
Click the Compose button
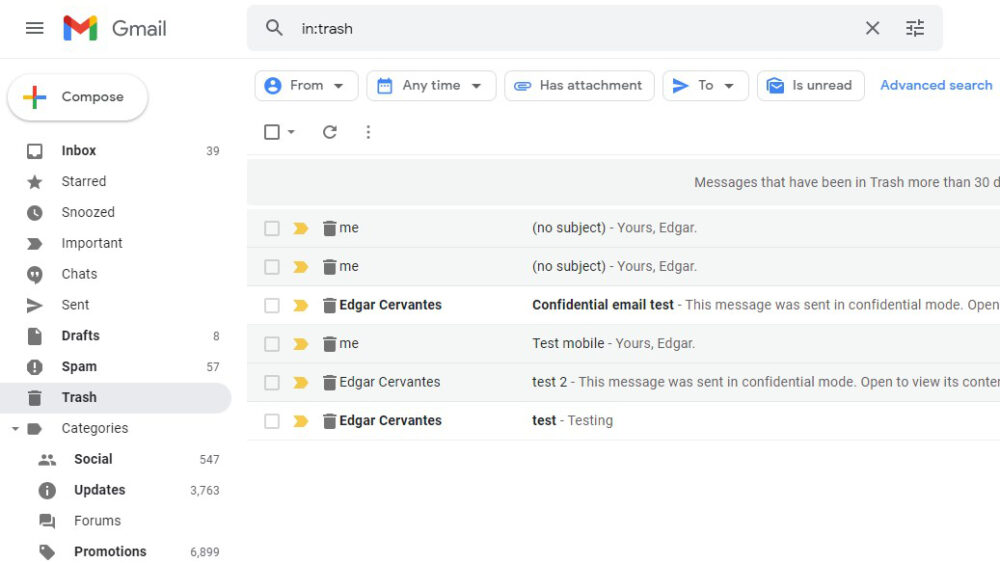pos(78,97)
